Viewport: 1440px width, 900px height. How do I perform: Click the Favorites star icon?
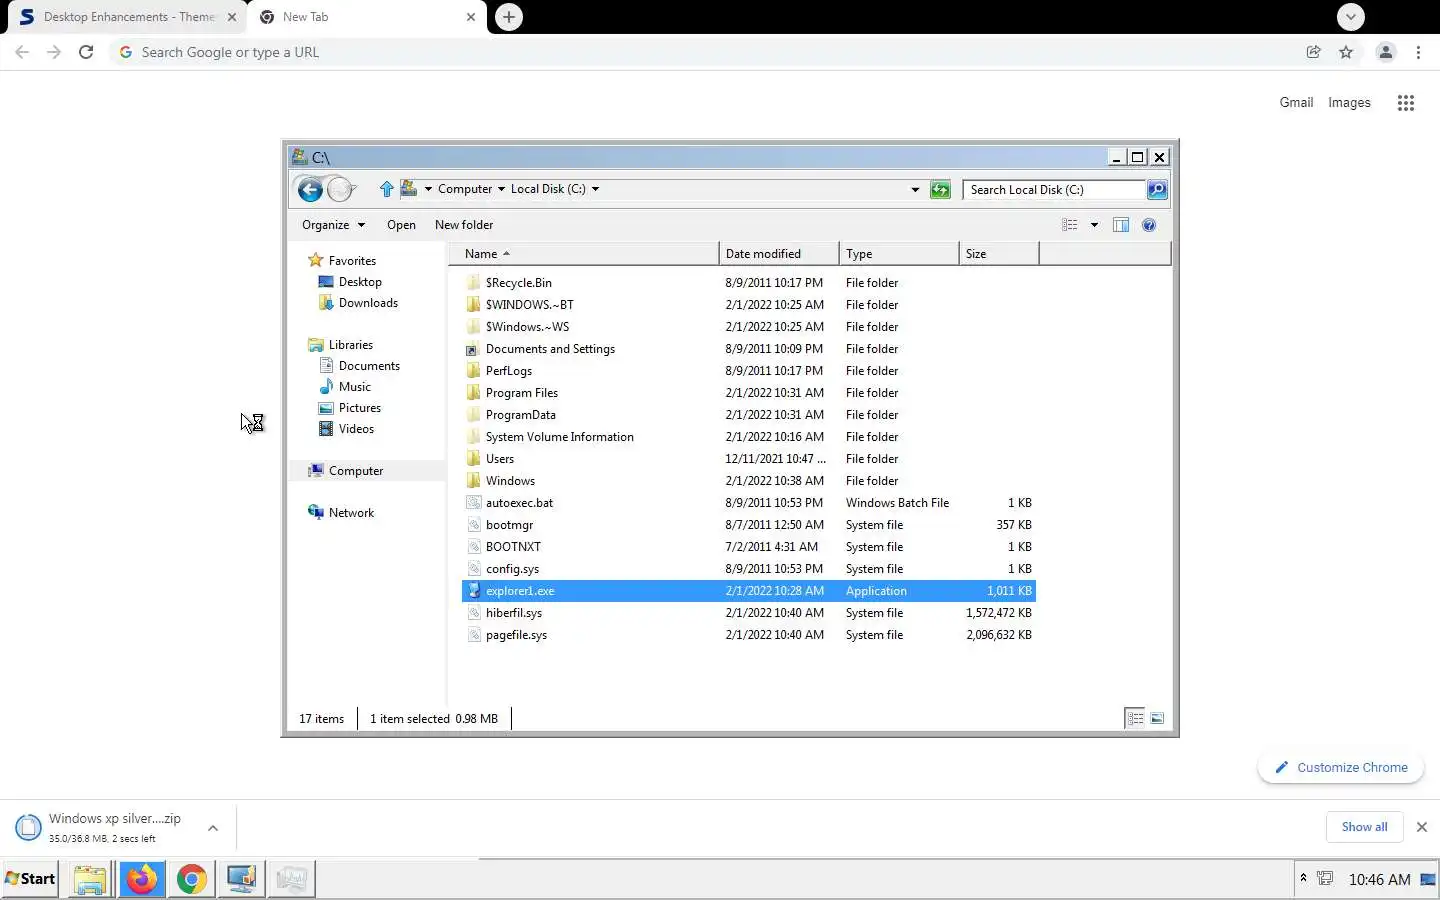tap(316, 260)
